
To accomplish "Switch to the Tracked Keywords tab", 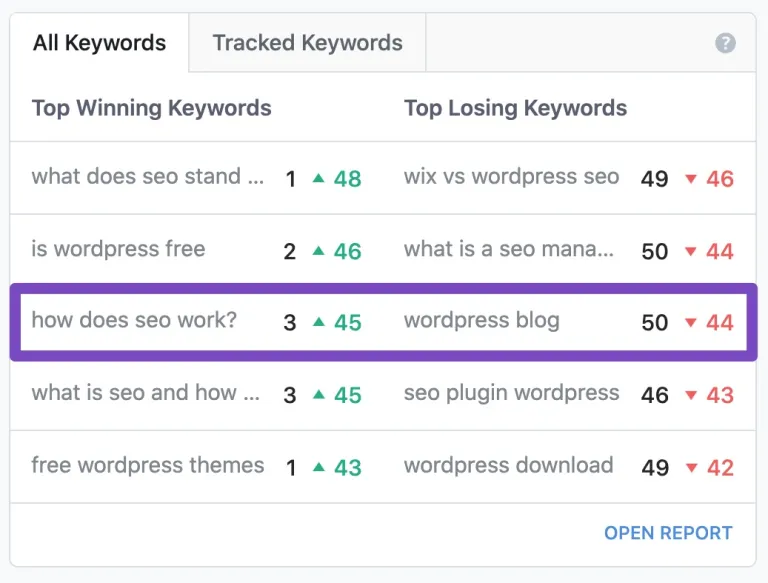I will tap(307, 43).
